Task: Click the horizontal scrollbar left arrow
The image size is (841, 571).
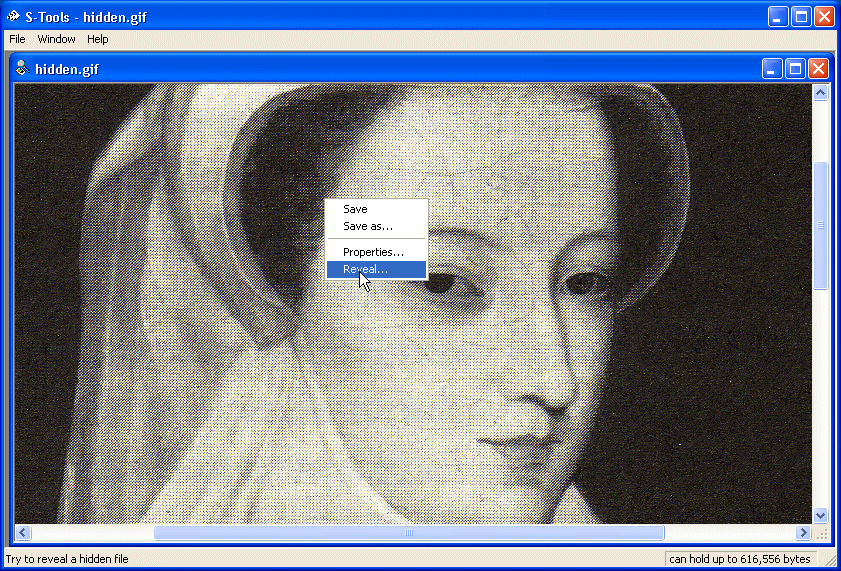Action: pos(23,532)
